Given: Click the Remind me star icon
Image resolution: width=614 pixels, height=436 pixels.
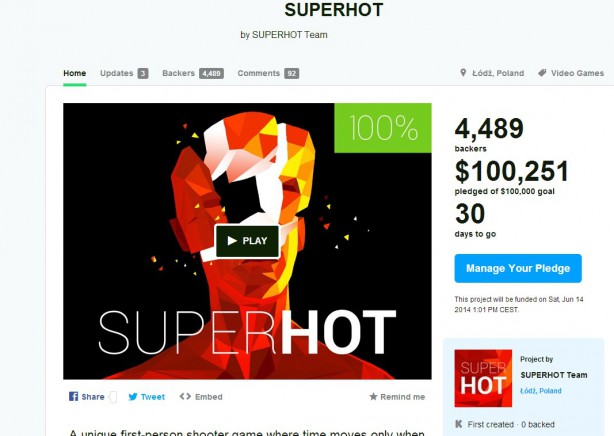Looking at the screenshot, I should point(373,396).
